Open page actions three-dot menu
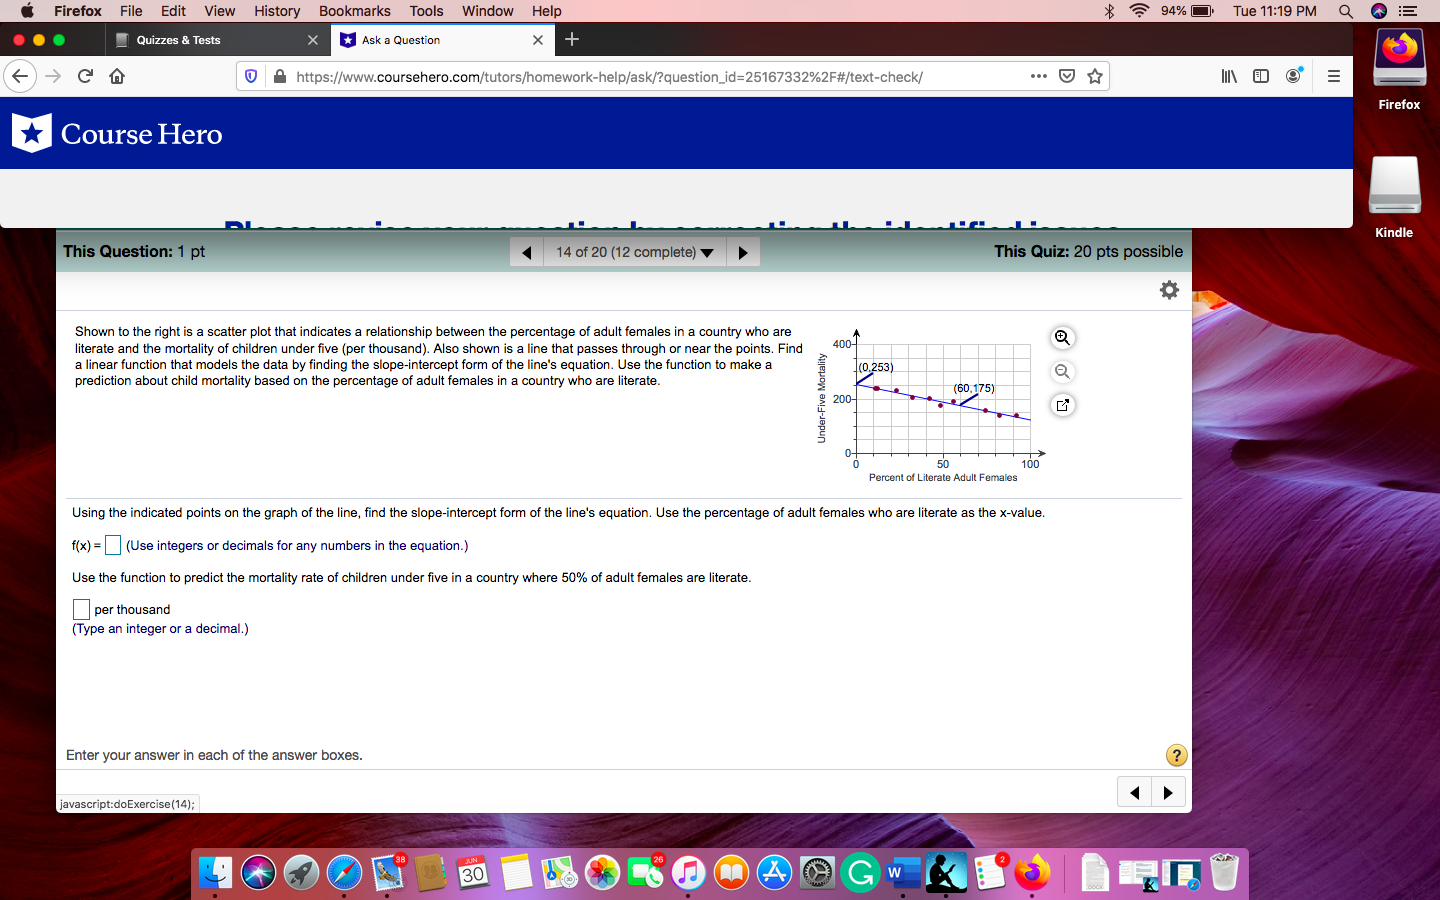The width and height of the screenshot is (1440, 900). click(1039, 76)
